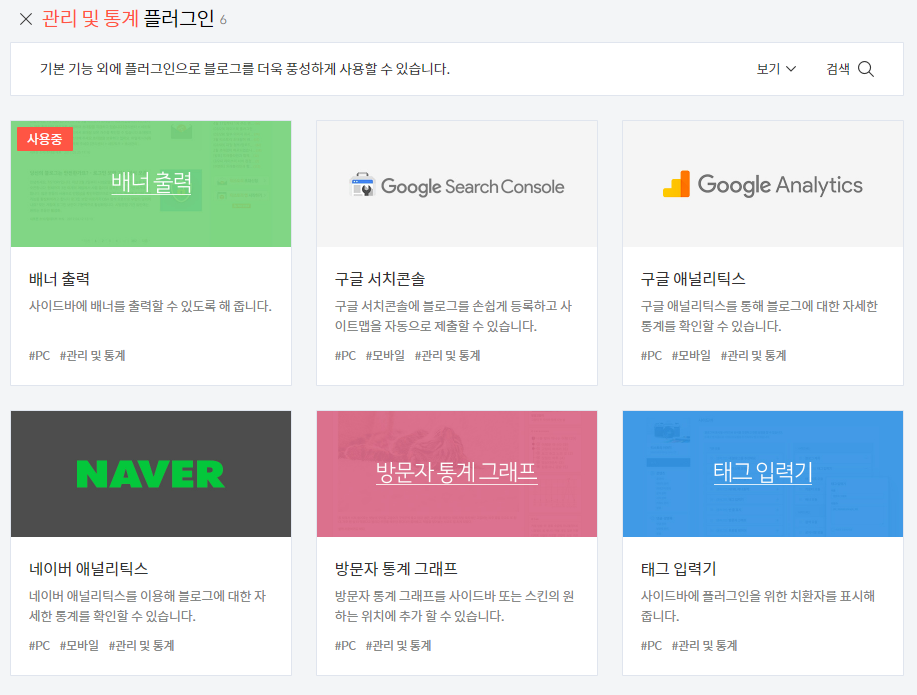Select the 배너 출력 card title
Screen dimensions: 917x695
click(x=59, y=279)
